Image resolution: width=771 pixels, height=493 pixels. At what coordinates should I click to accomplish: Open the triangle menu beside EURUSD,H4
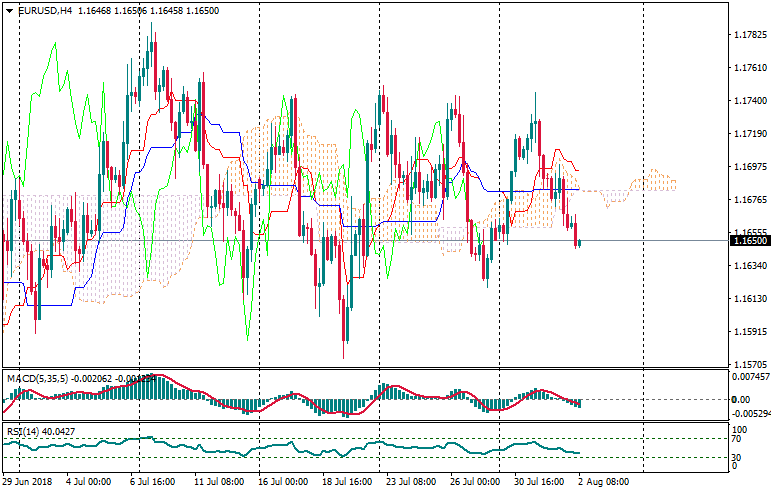(9, 9)
